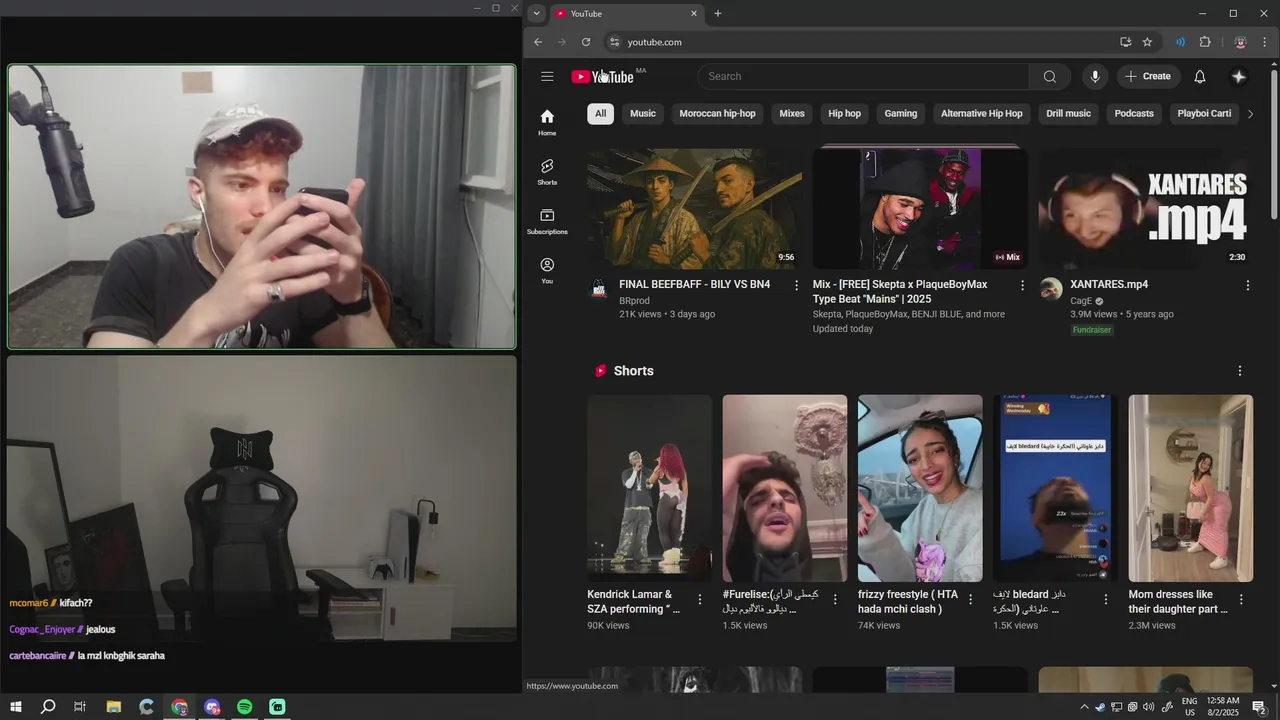View site information icon
This screenshot has width=1280, height=720.
[x=615, y=42]
